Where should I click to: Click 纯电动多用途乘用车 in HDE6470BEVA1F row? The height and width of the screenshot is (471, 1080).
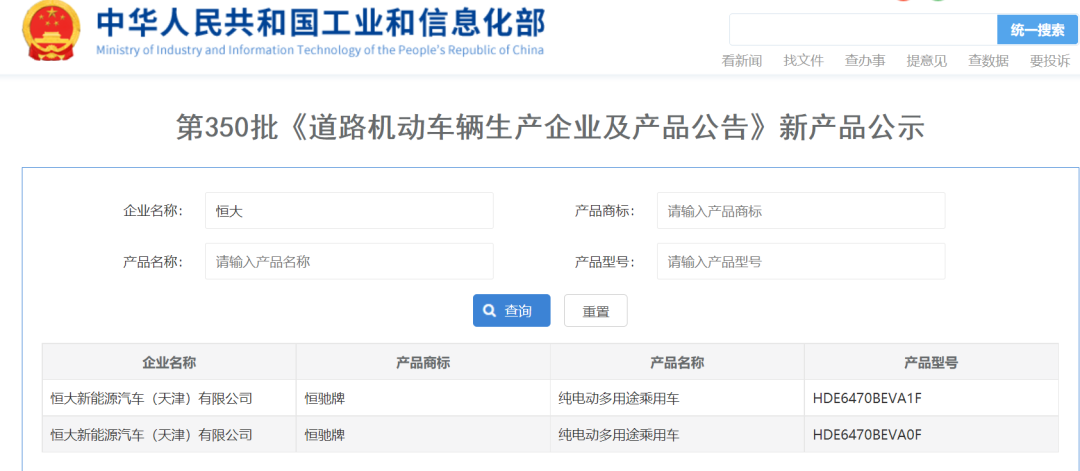(619, 398)
